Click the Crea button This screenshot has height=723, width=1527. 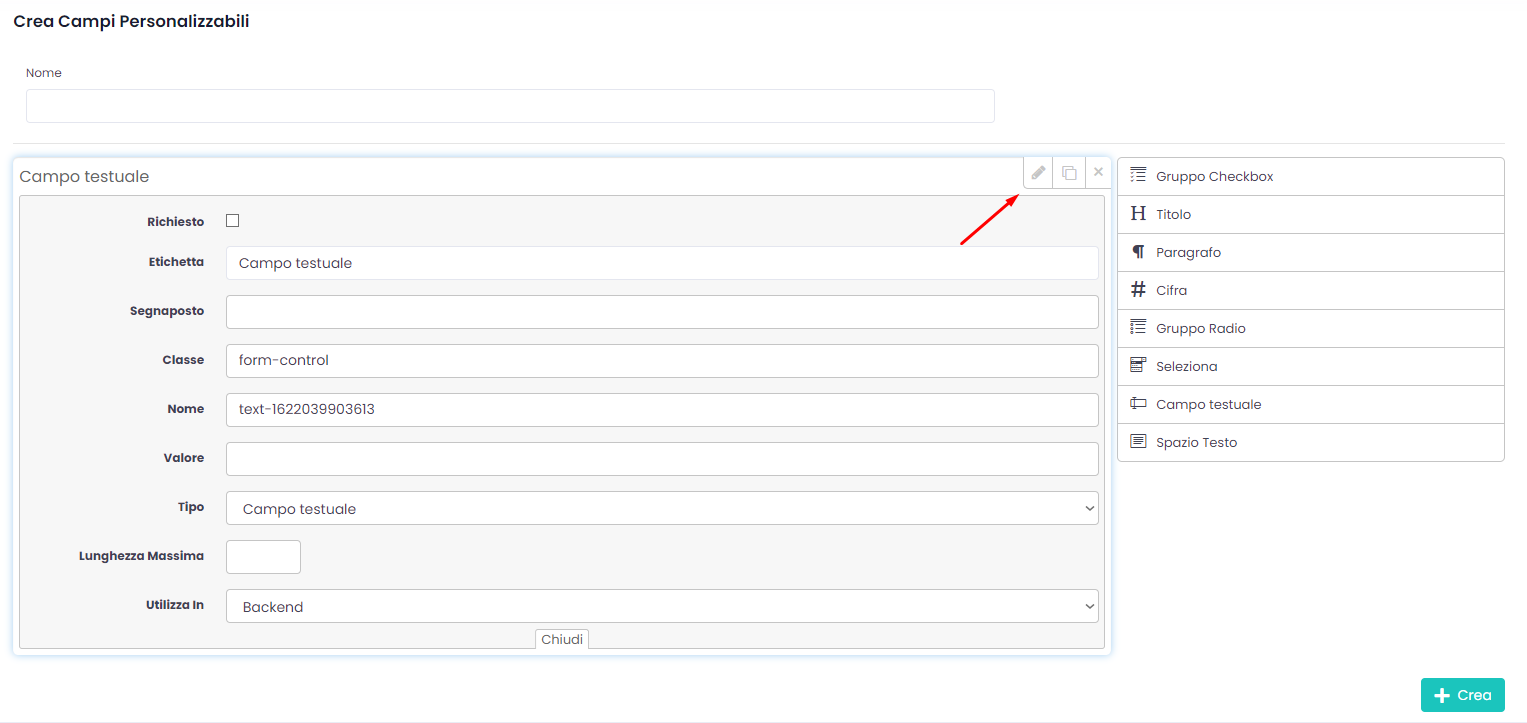tap(1462, 696)
